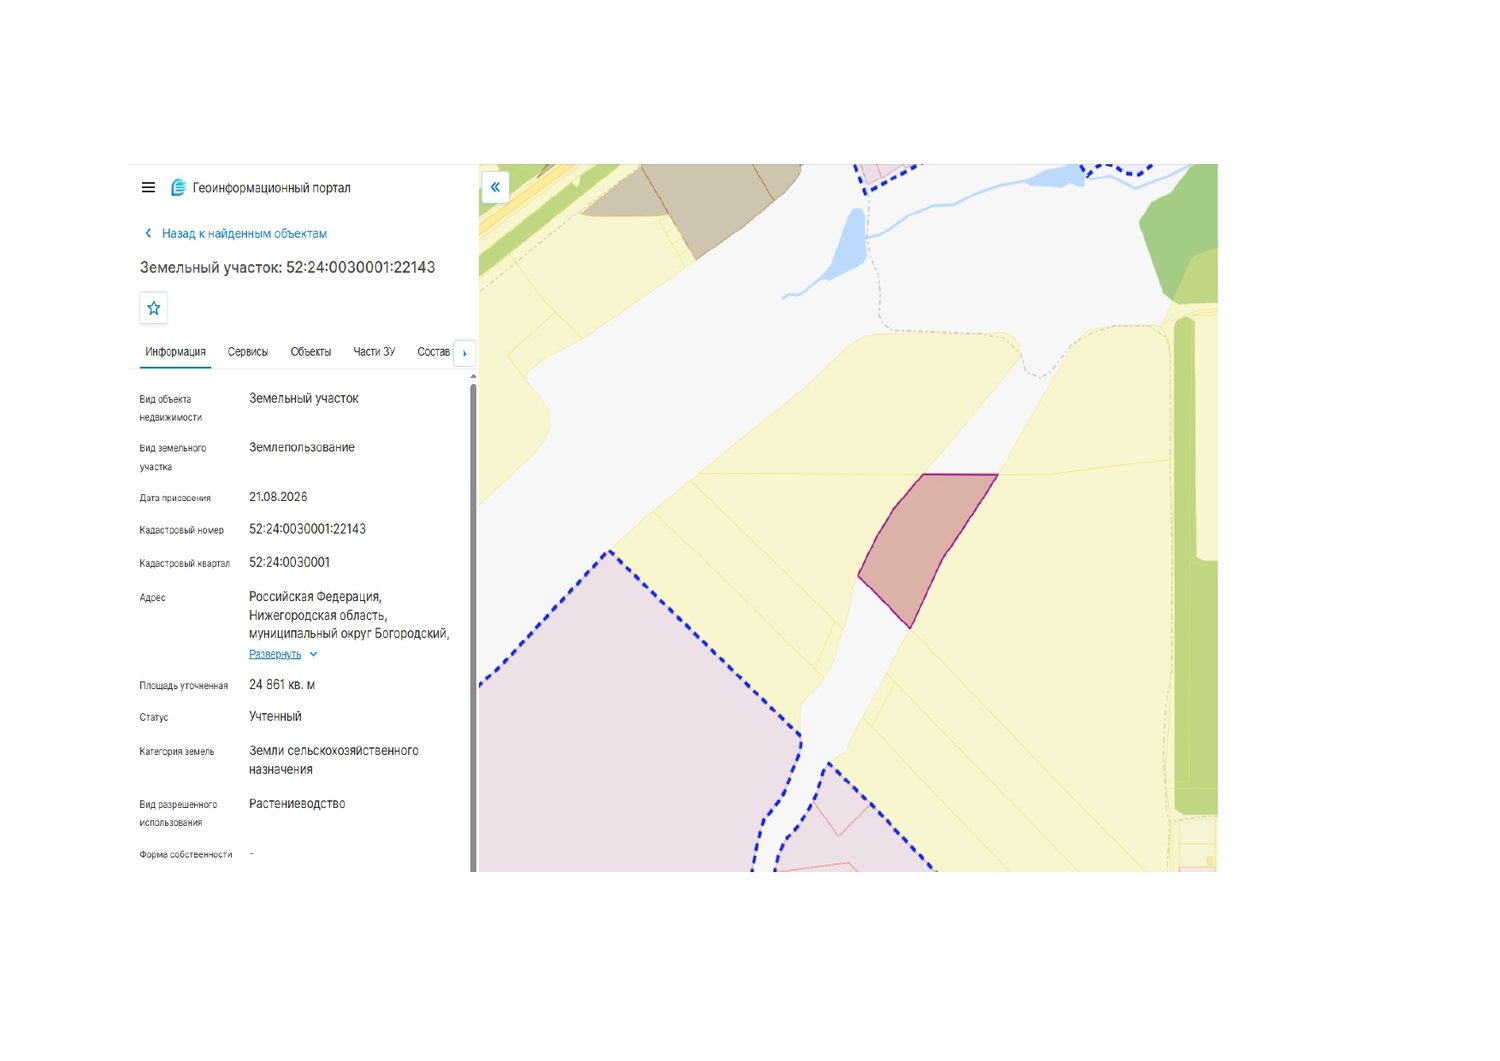Show more tabs with the right arrow
1500x1061 pixels.
coord(465,353)
